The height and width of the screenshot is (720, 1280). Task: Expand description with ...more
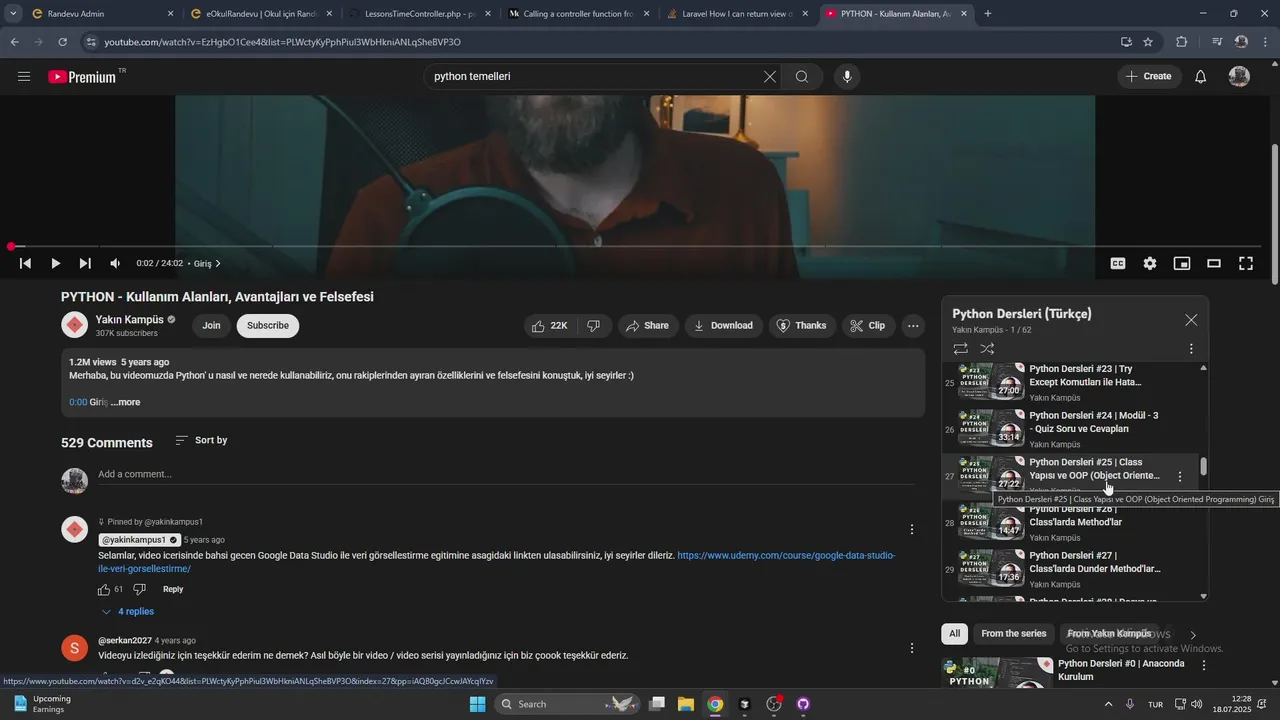tap(126, 402)
